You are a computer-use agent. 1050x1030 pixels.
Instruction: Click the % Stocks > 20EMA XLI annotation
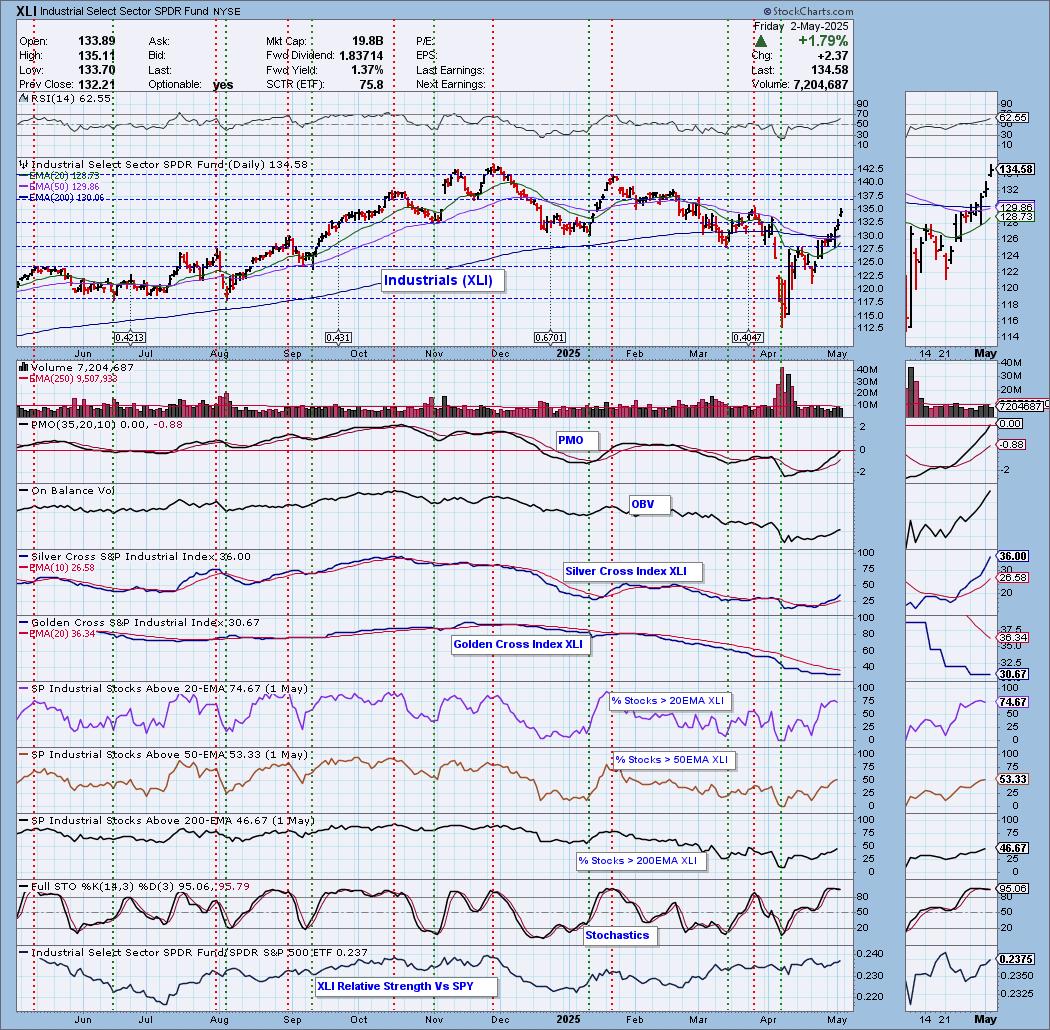pos(670,701)
